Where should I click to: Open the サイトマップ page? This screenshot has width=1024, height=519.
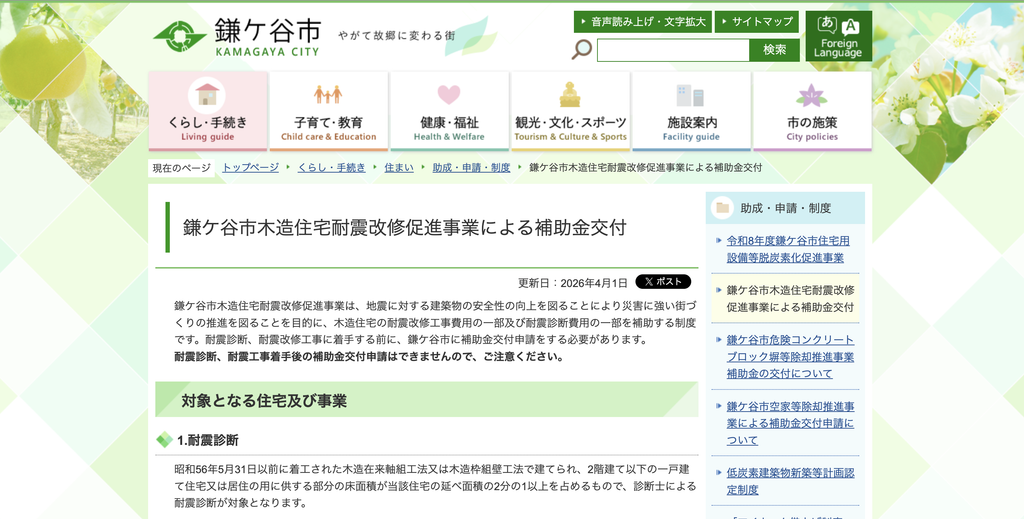click(x=756, y=22)
